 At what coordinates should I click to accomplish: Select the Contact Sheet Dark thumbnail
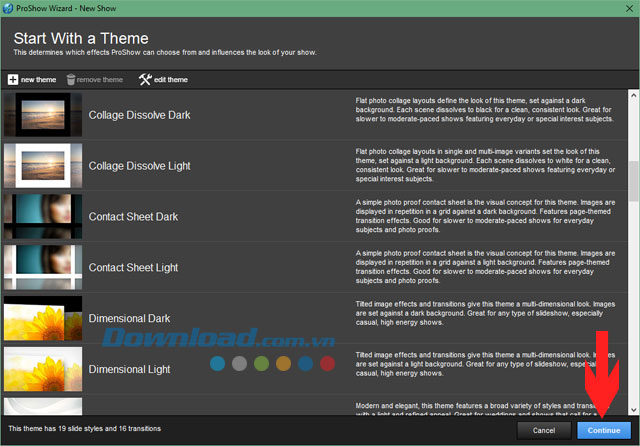click(43, 216)
